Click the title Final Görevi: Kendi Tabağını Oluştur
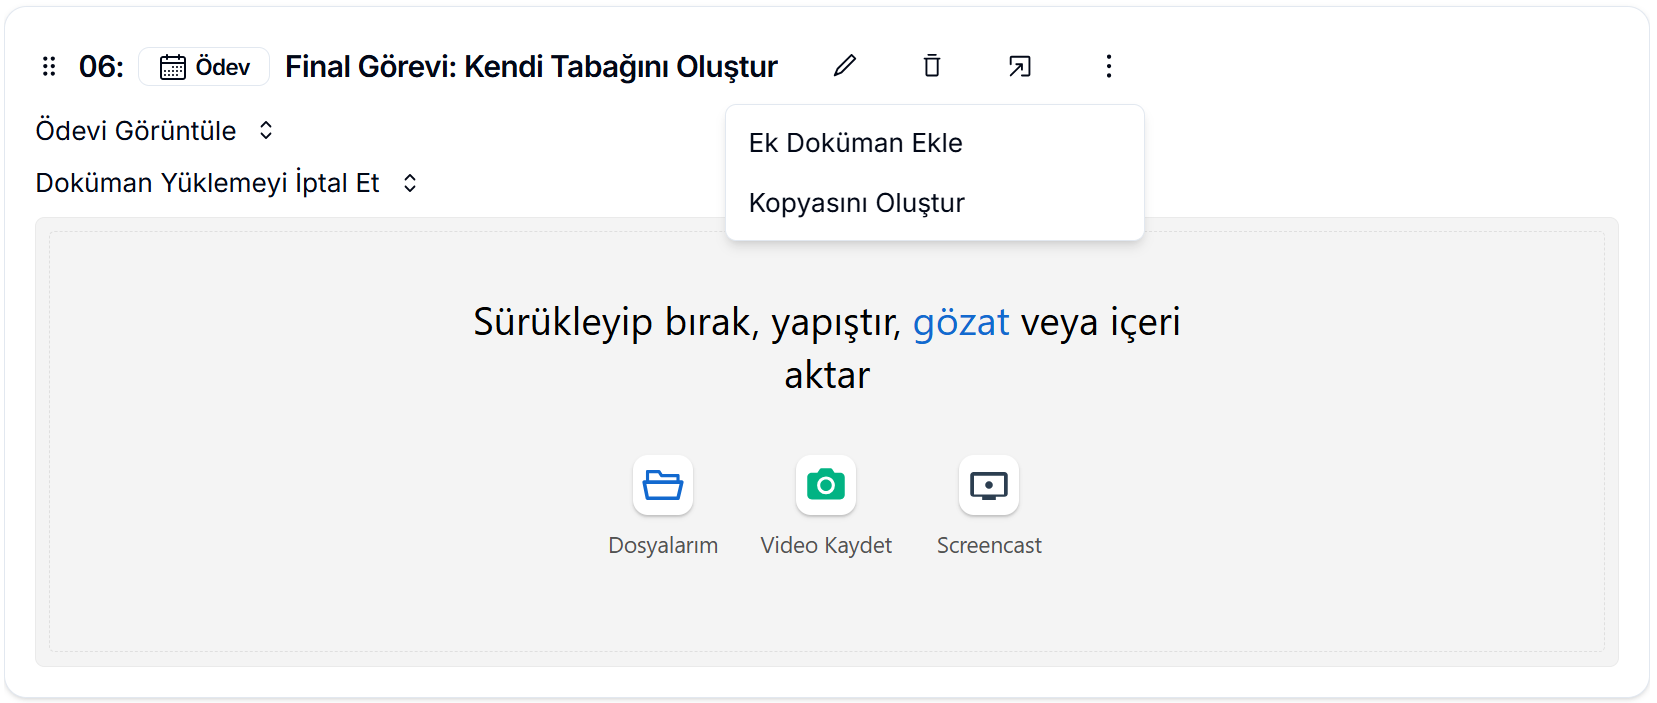This screenshot has height=703, width=1657. [x=531, y=67]
